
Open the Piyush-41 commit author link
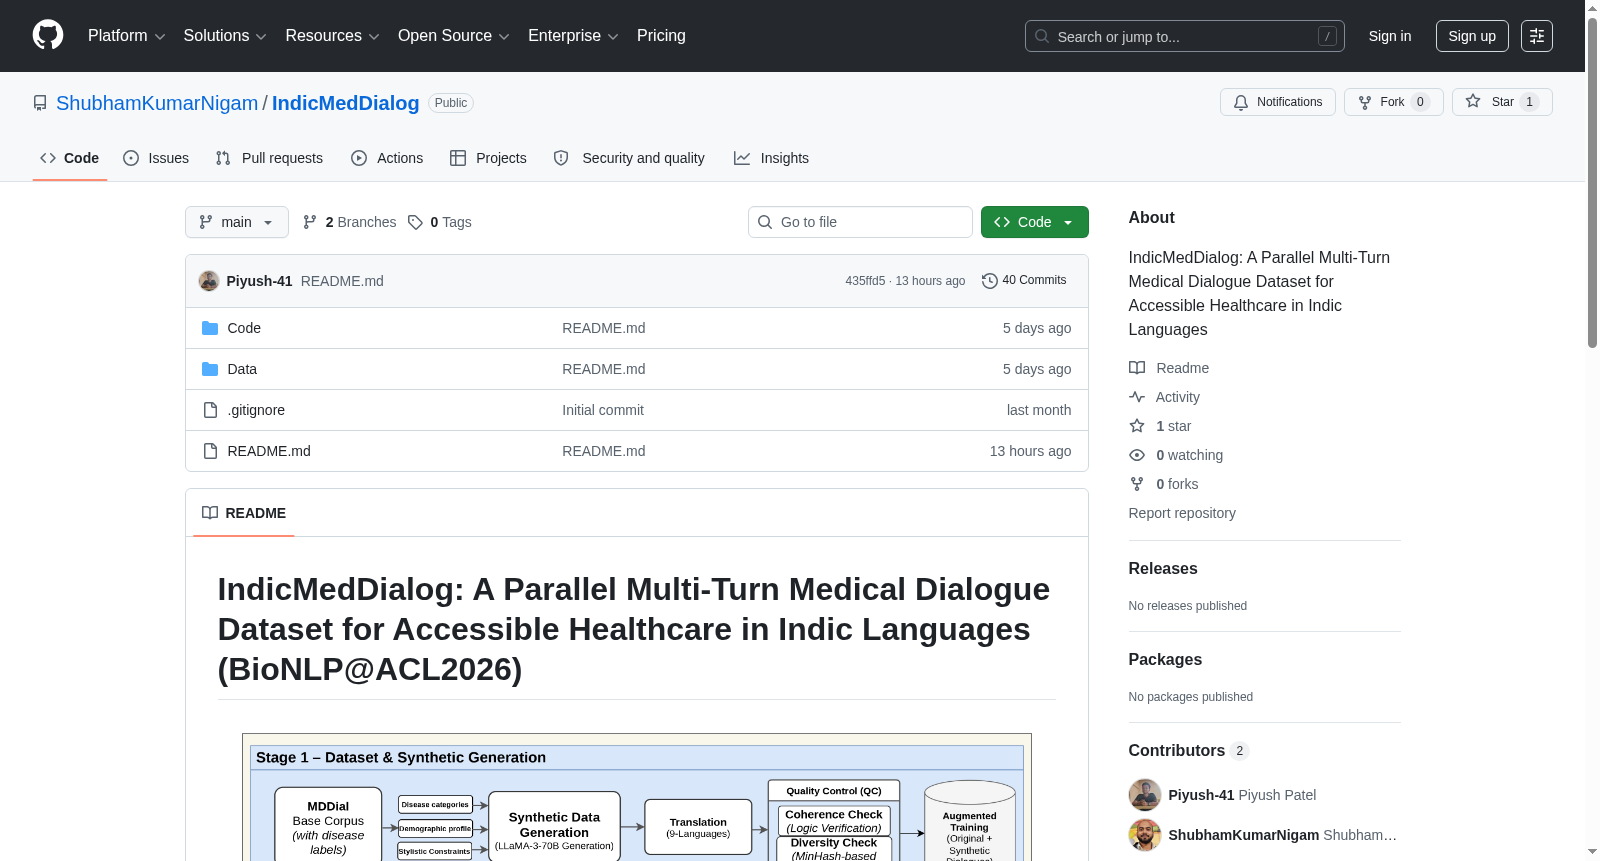click(x=259, y=281)
